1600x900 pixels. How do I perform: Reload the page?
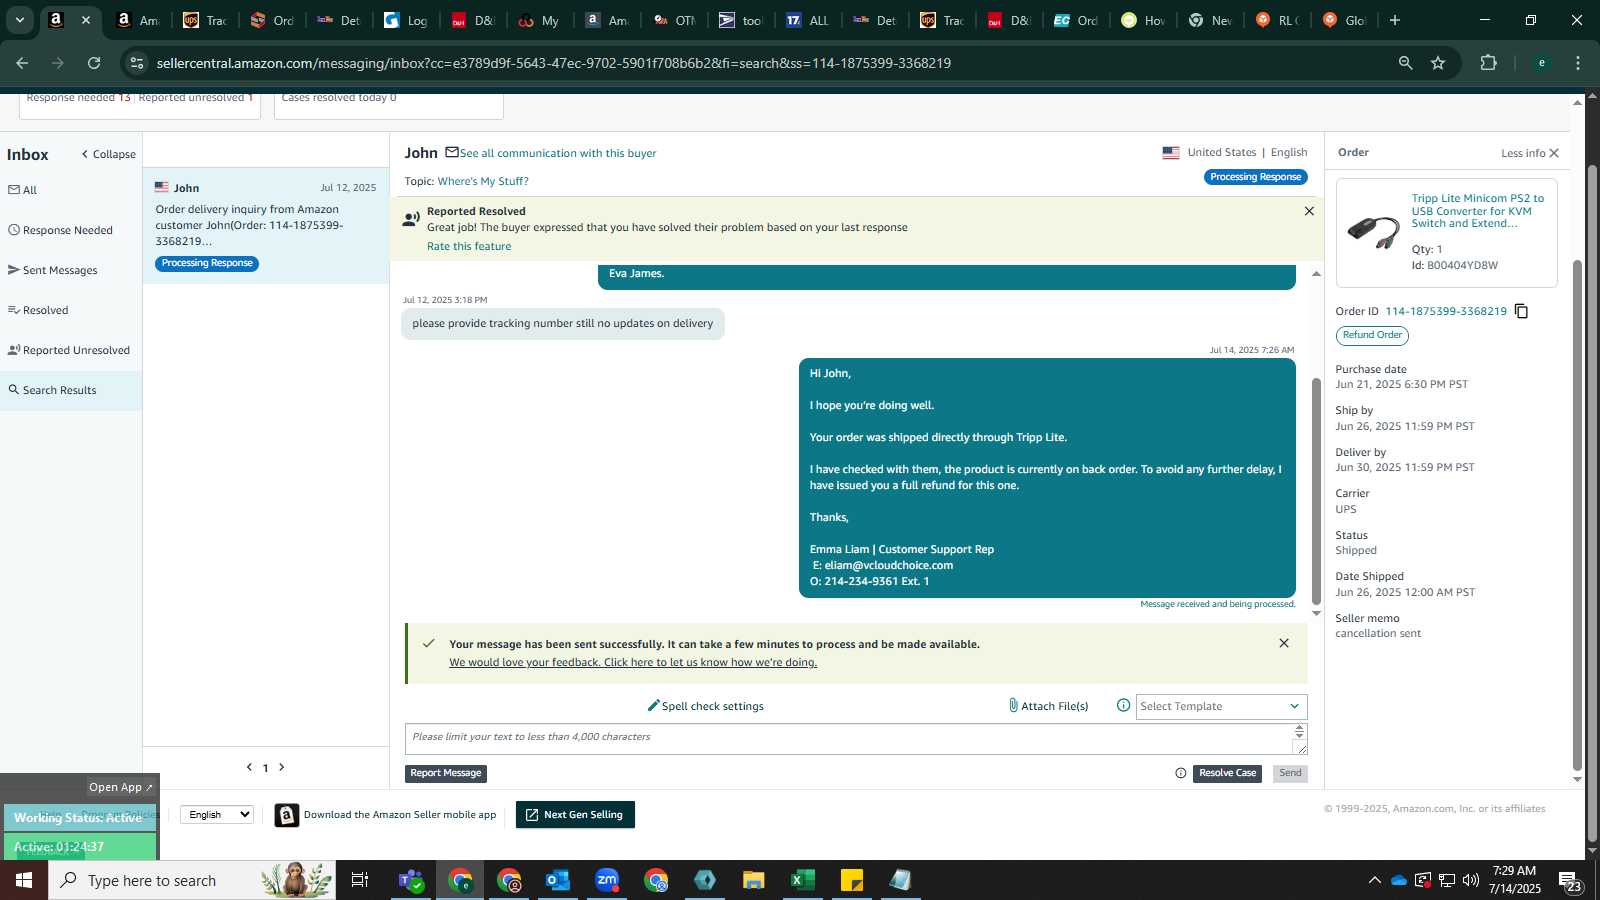point(94,63)
